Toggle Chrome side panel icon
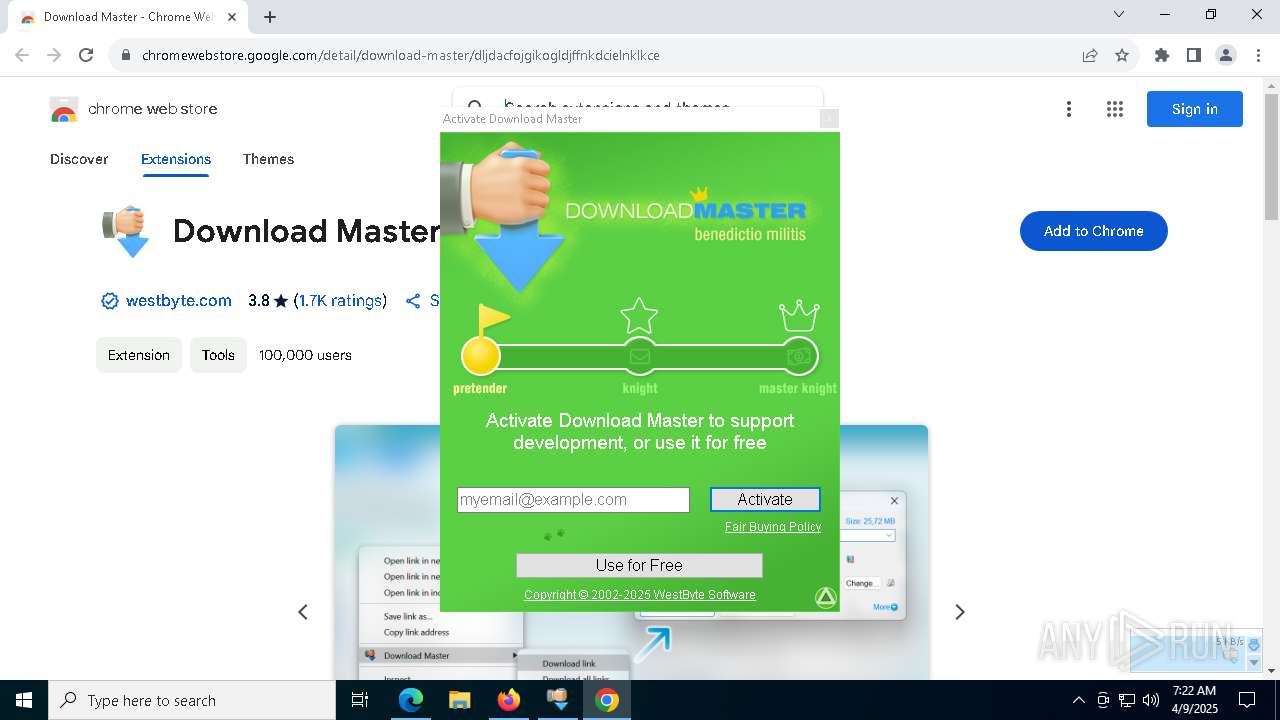 click(1194, 55)
